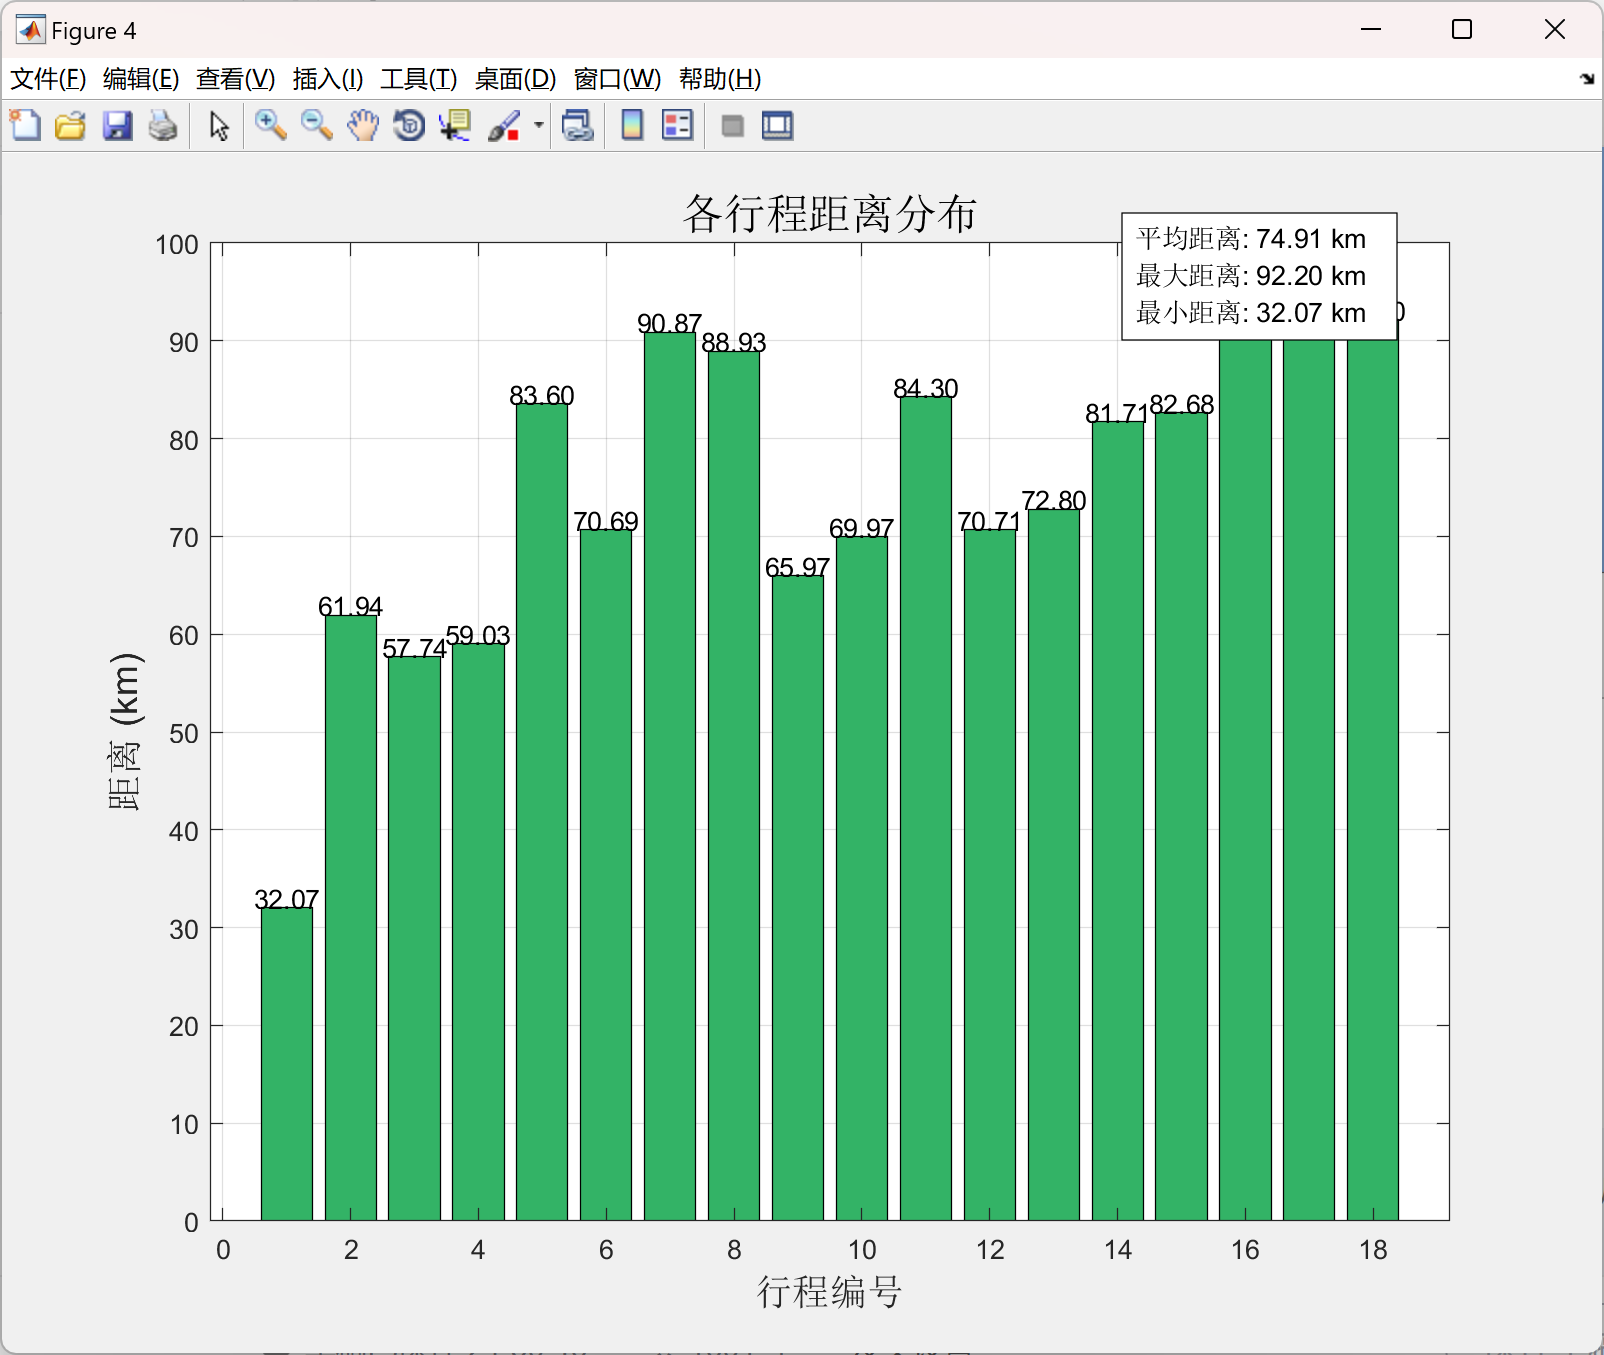Toggle the Brush data tool
This screenshot has width=1604, height=1355.
504,126
